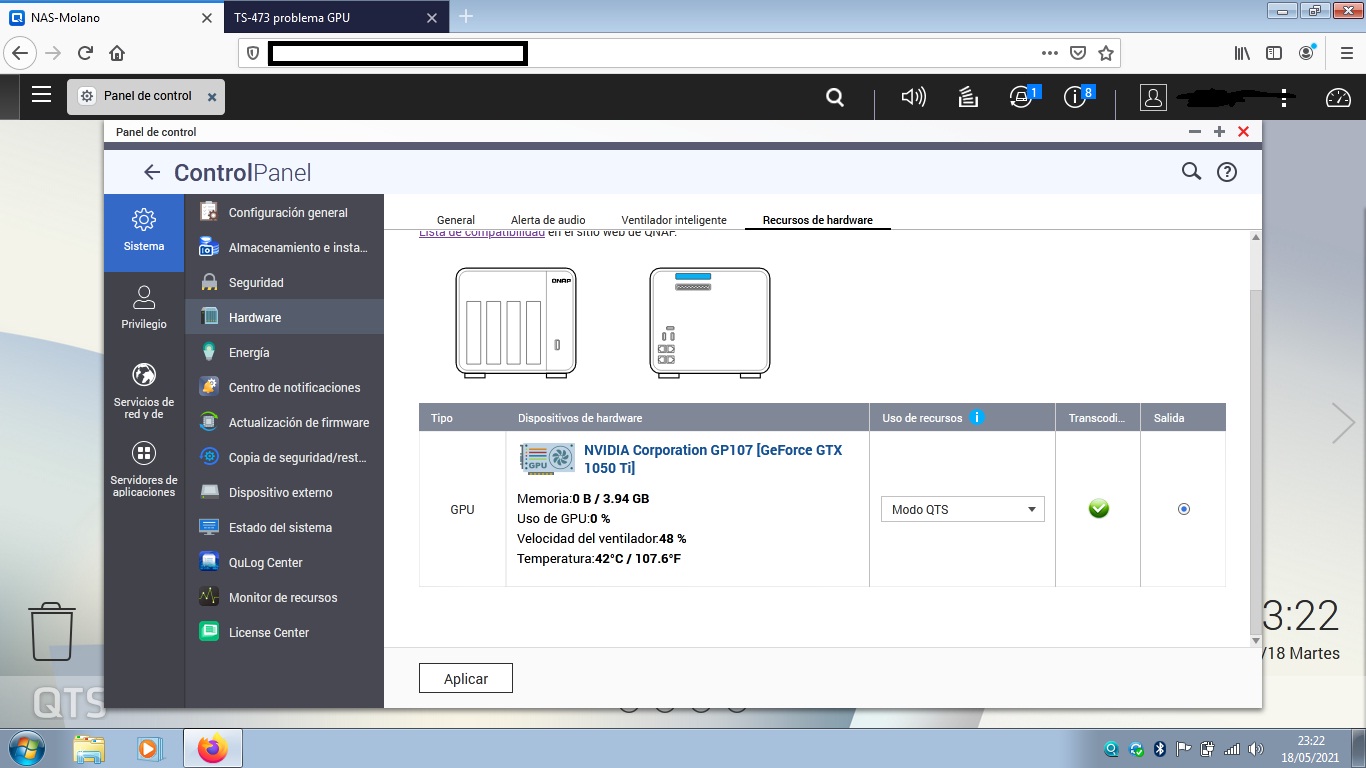Select the Salida radio button for GPU
1366x768 pixels.
point(1184,509)
